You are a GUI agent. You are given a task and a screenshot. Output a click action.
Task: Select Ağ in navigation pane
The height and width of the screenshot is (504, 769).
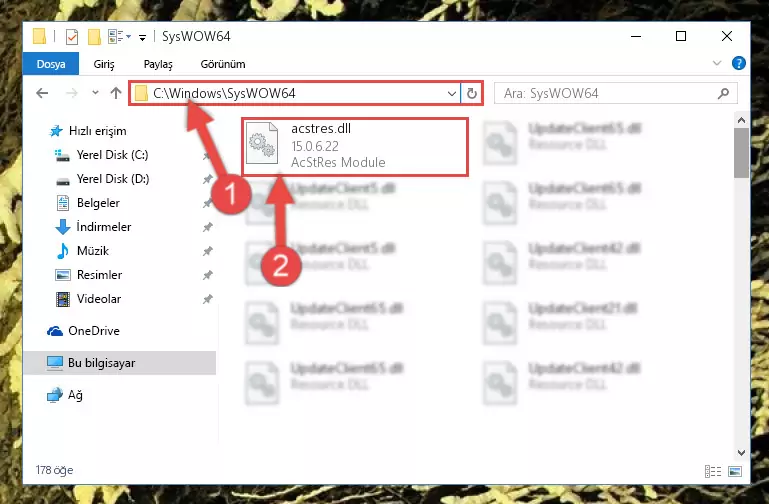pos(75,395)
